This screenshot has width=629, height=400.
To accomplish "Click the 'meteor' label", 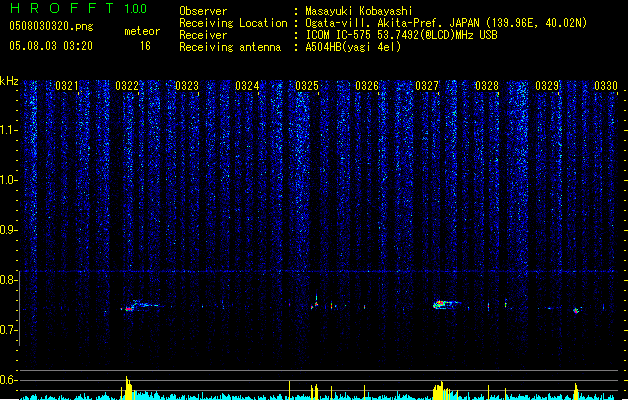I will 142,31.
